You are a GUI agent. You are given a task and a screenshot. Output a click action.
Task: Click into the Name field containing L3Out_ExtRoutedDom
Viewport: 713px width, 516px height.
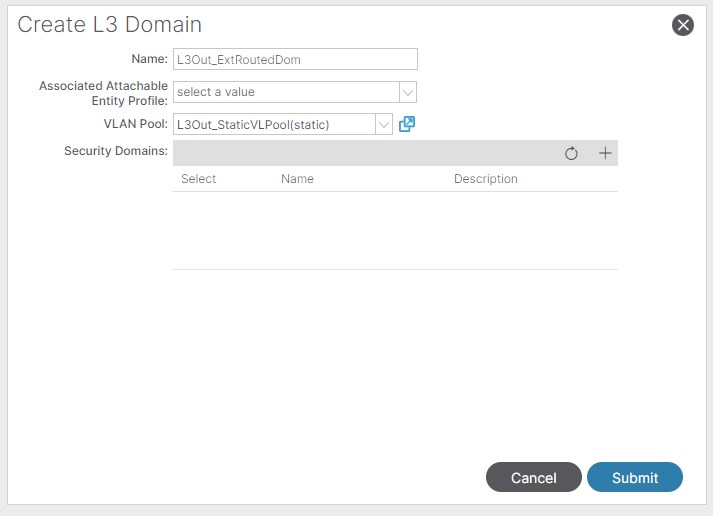[x=294, y=59]
